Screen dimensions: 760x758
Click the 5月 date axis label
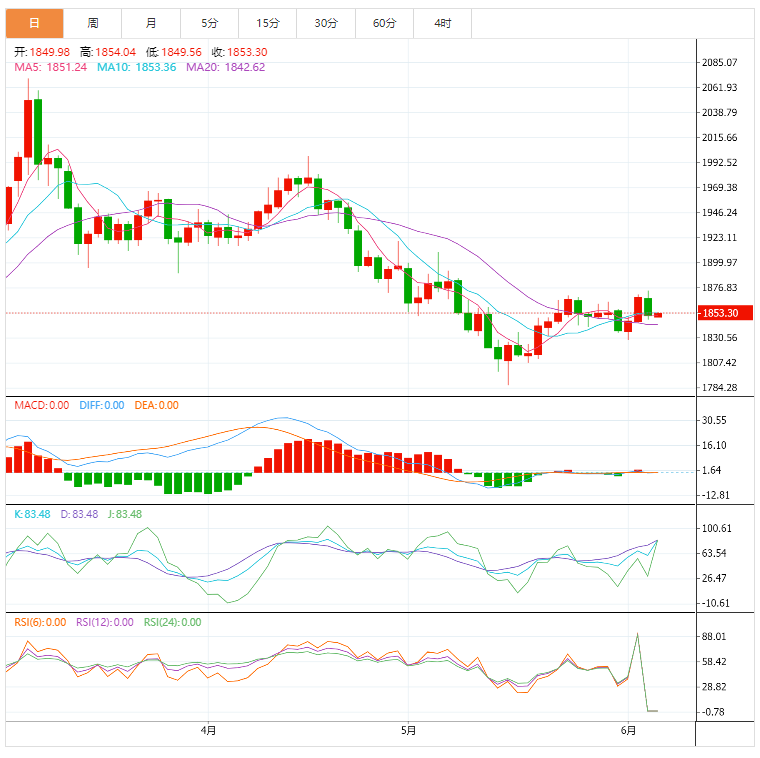pos(409,730)
